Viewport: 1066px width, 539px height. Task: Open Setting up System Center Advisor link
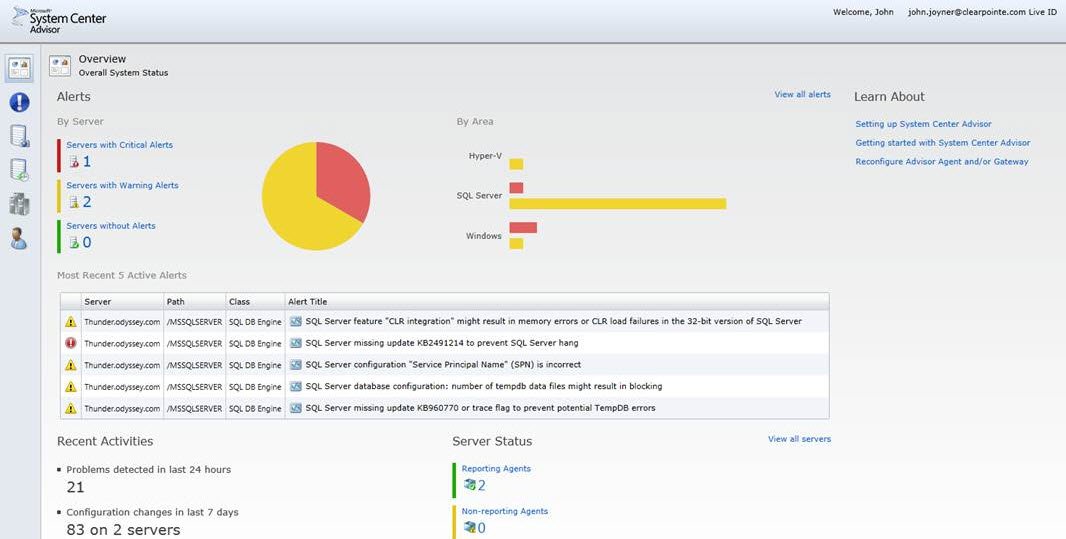click(x=923, y=124)
